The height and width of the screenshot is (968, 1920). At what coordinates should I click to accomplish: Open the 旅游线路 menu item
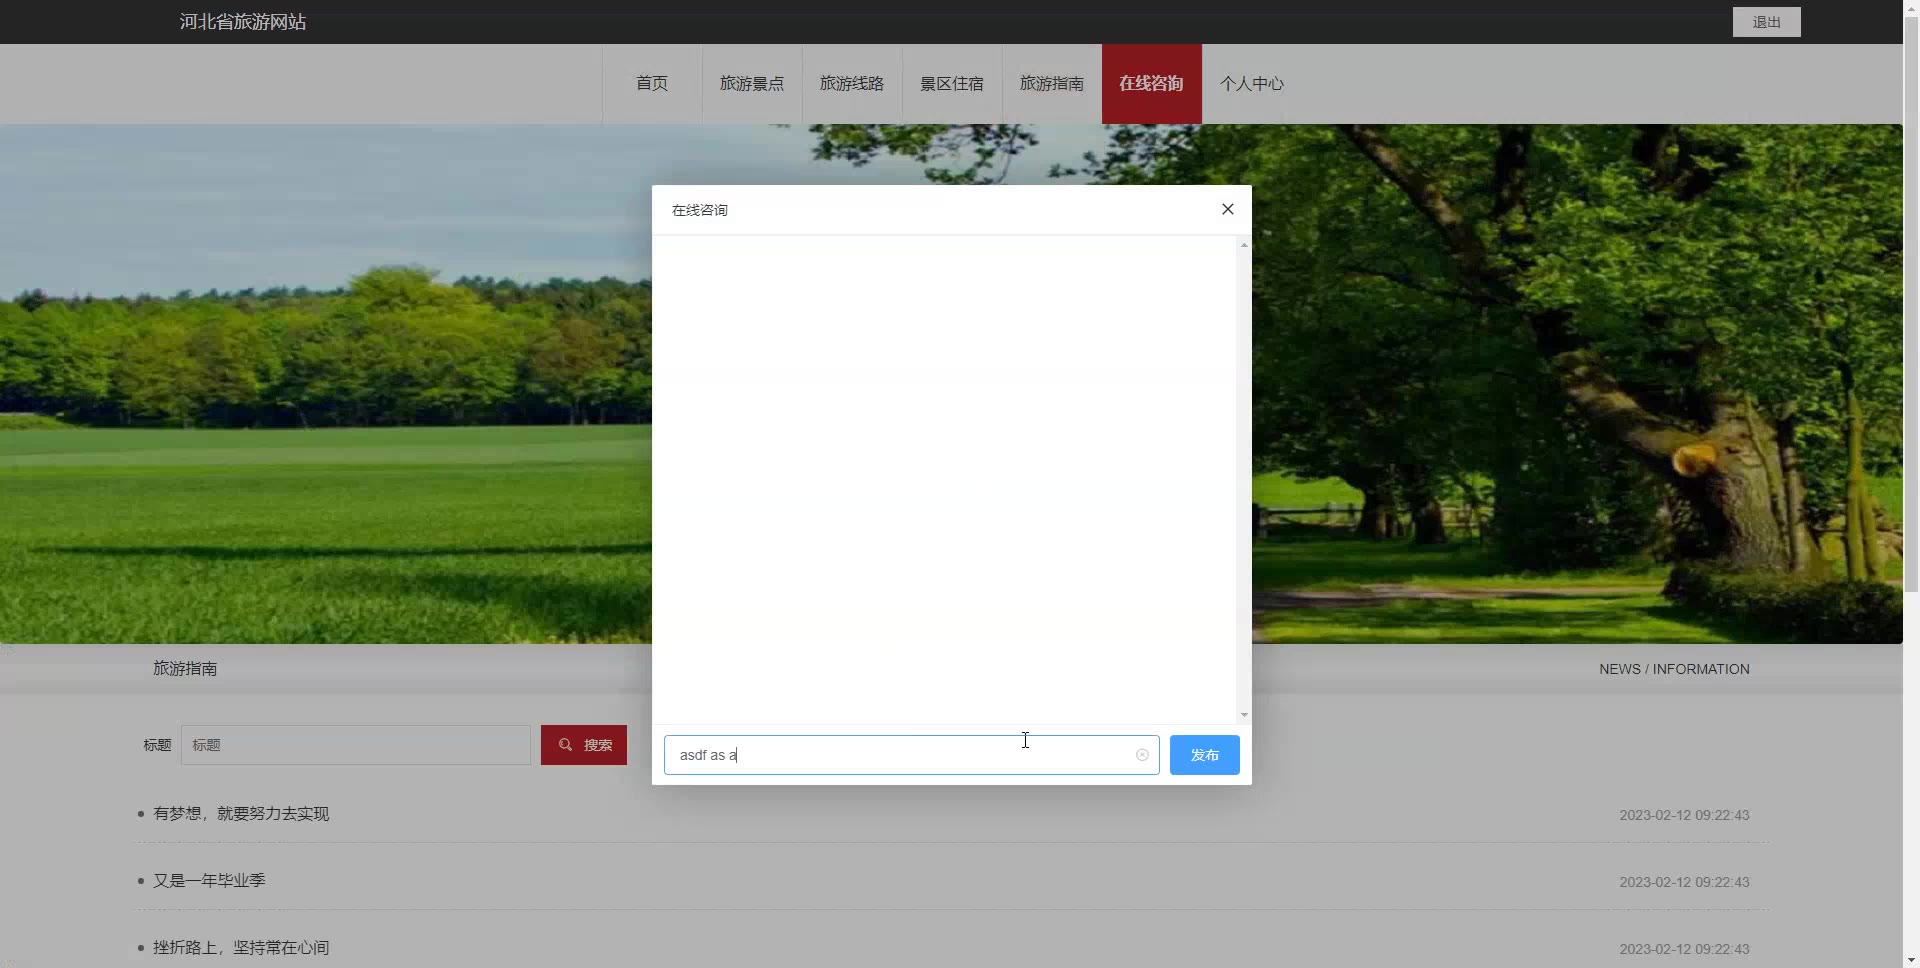(x=852, y=84)
